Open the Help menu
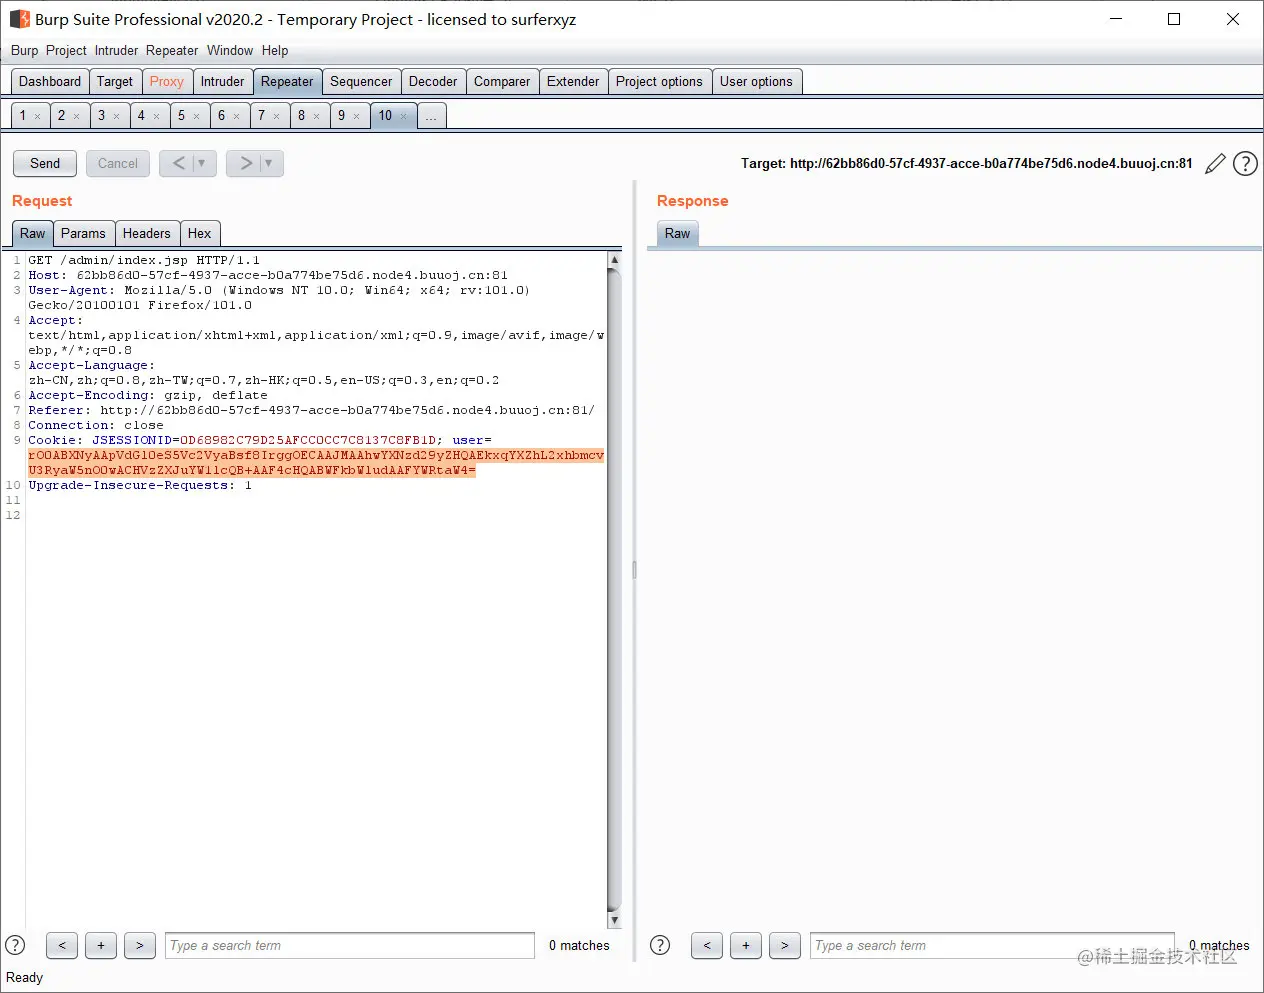This screenshot has width=1264, height=993. click(x=275, y=50)
